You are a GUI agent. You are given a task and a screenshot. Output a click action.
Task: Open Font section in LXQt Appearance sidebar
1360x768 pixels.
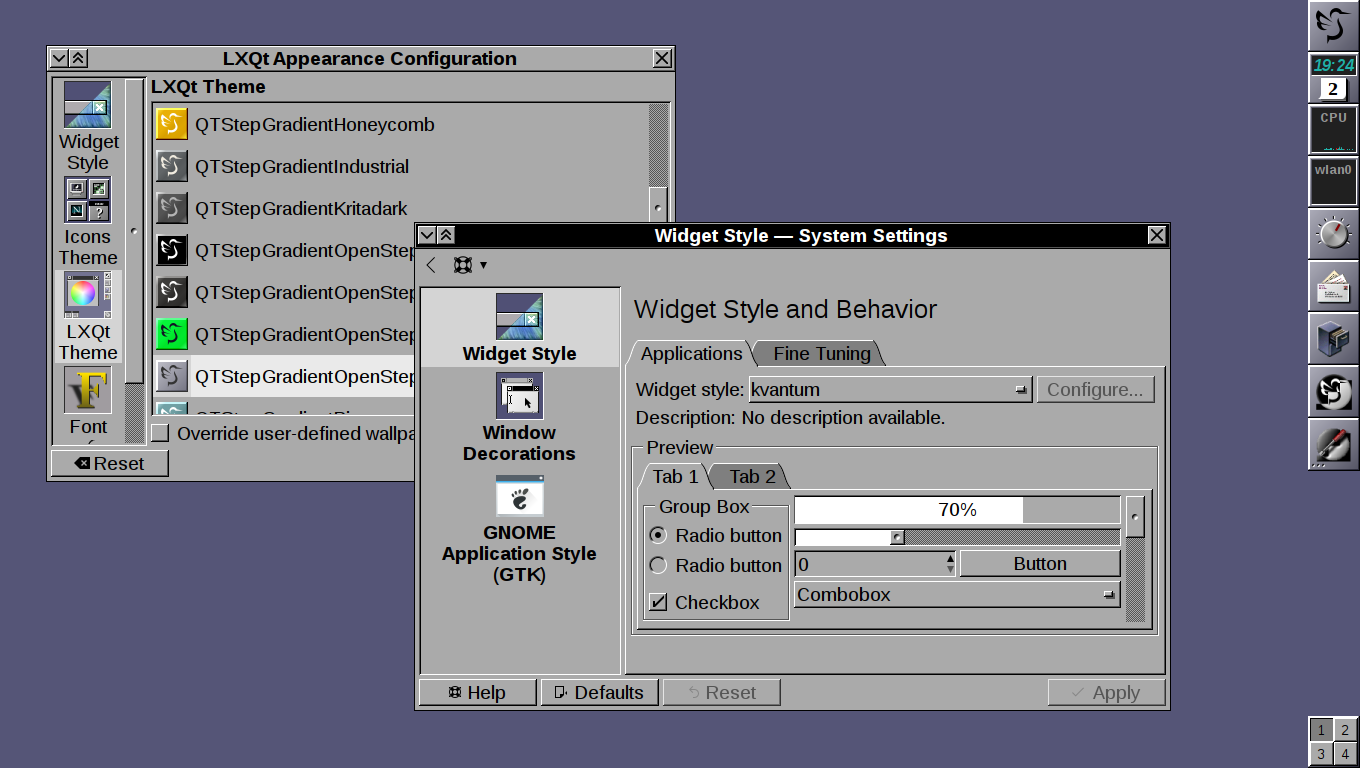[x=88, y=404]
